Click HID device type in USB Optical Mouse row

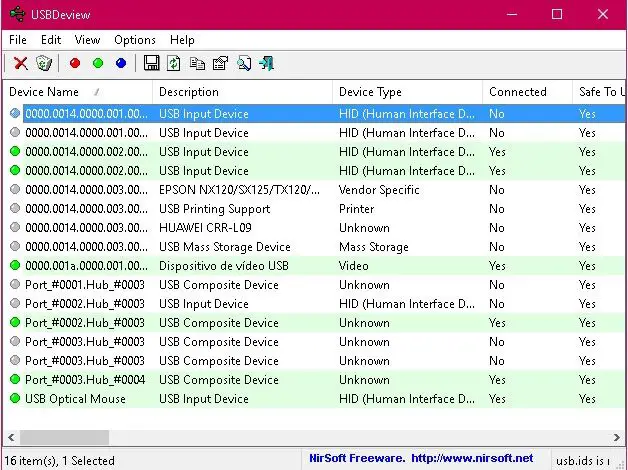[407, 399]
